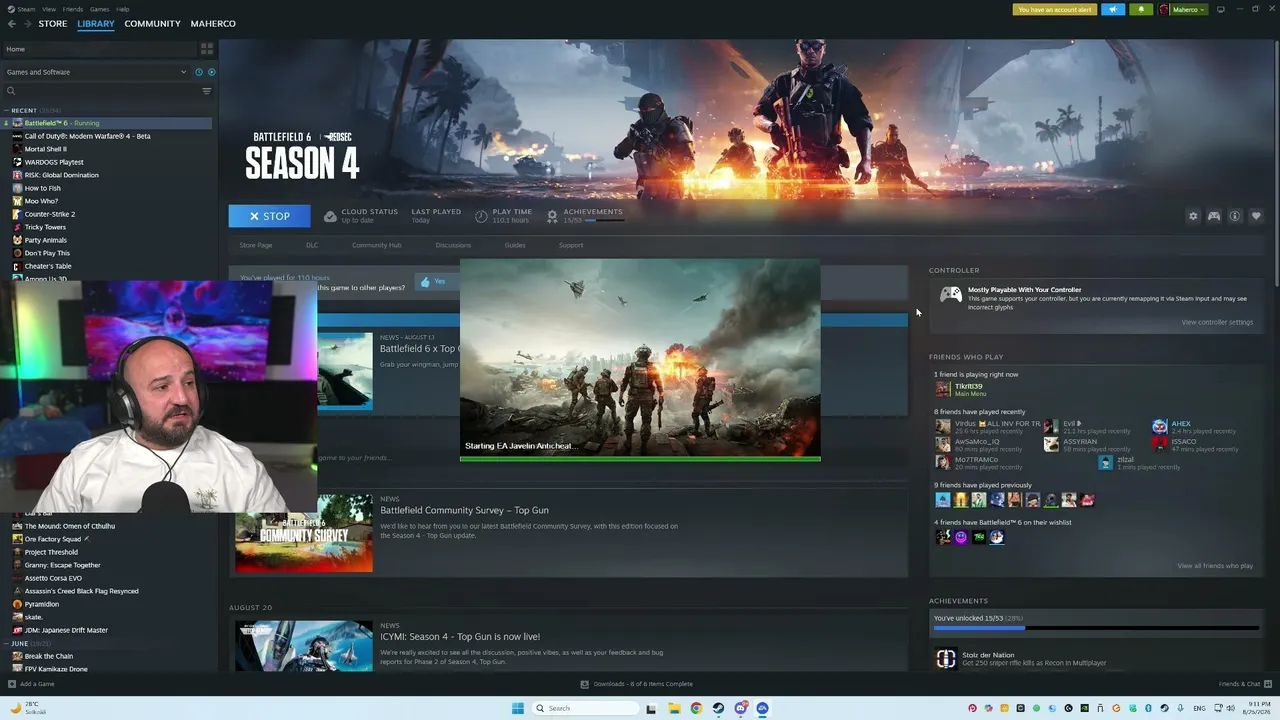Select Mortal Shell II in the library
The image size is (1280, 720).
point(46,149)
